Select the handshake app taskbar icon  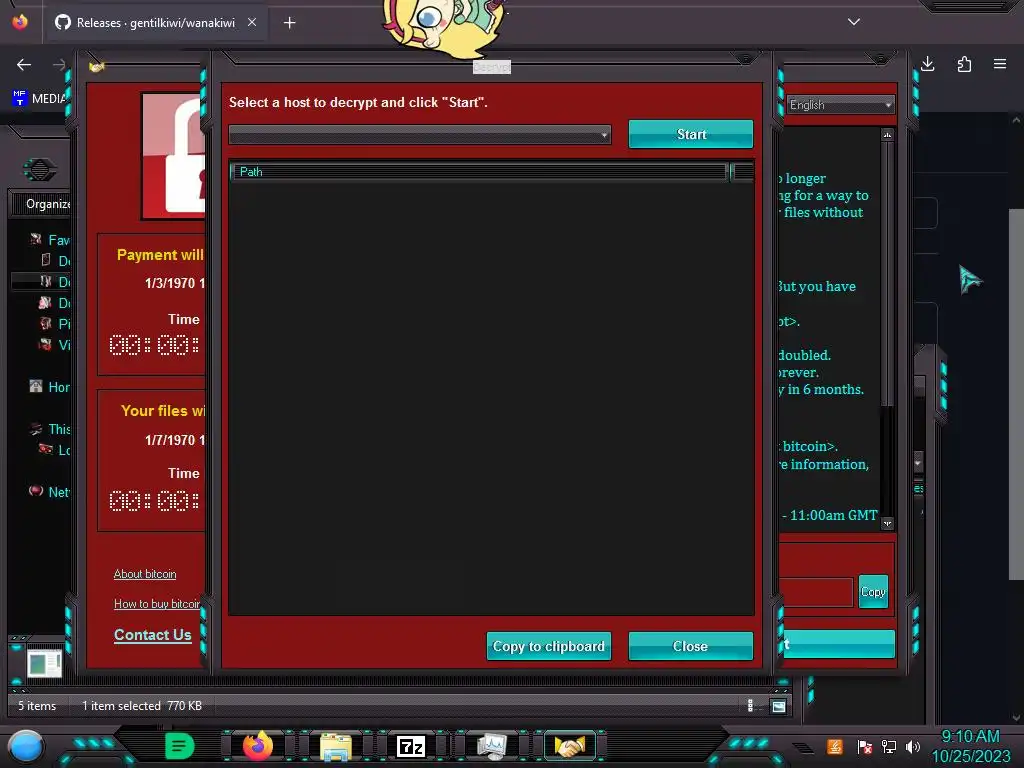569,746
